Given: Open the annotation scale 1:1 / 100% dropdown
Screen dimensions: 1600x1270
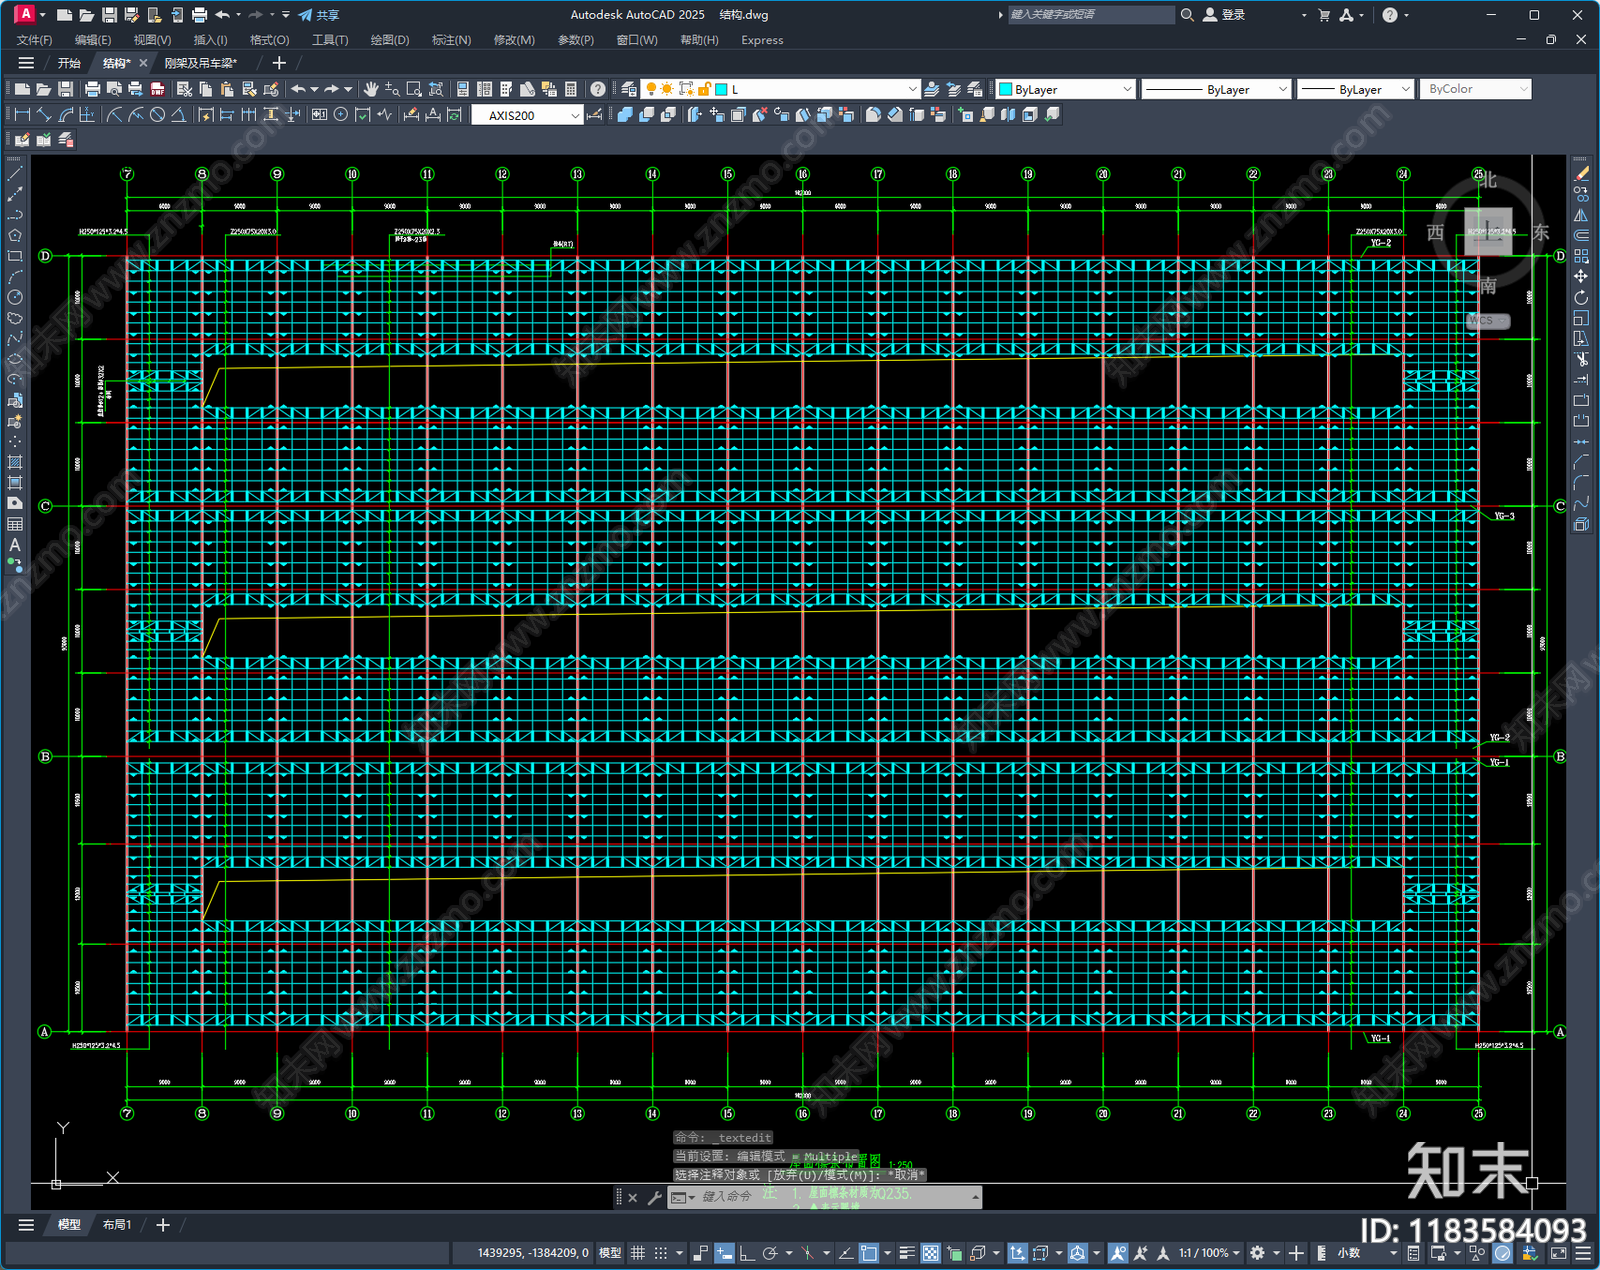Looking at the screenshot, I should click(1209, 1253).
